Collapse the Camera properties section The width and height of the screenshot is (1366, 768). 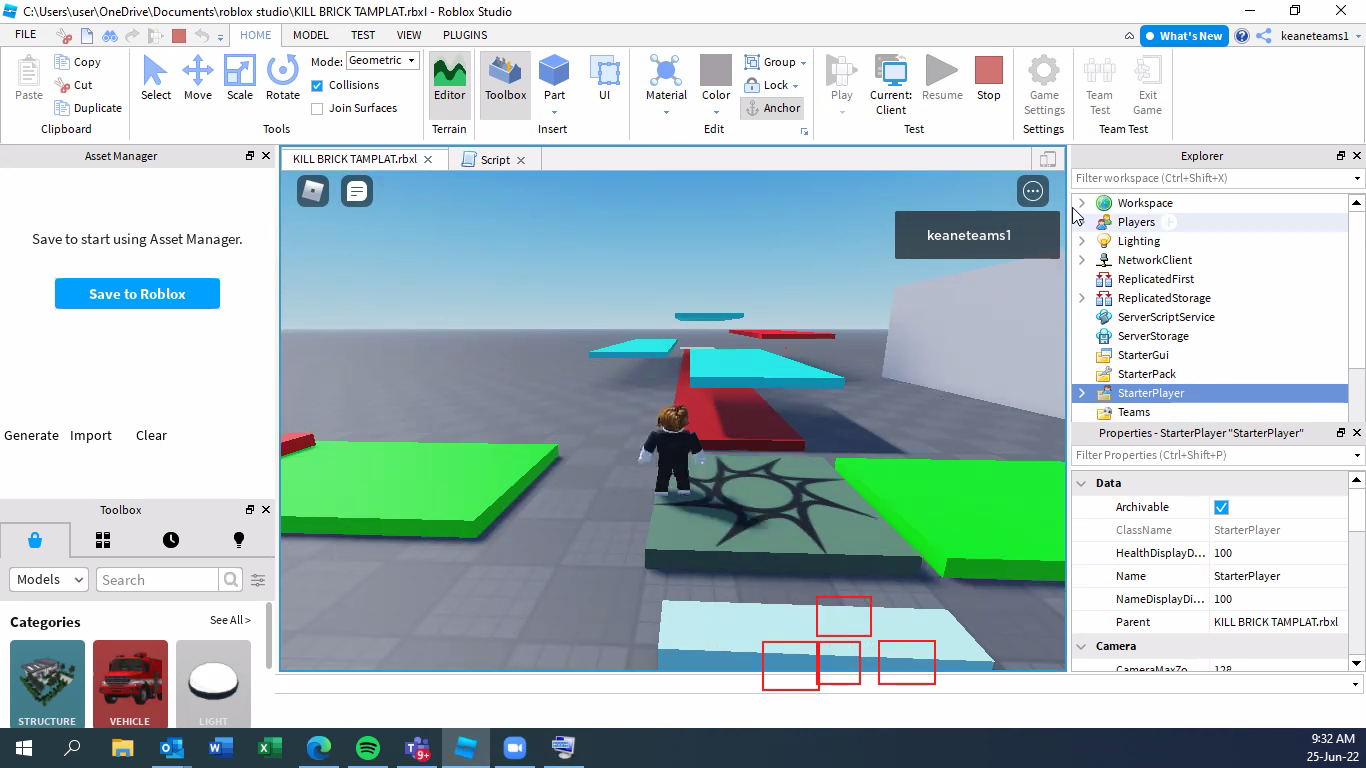(x=1081, y=646)
